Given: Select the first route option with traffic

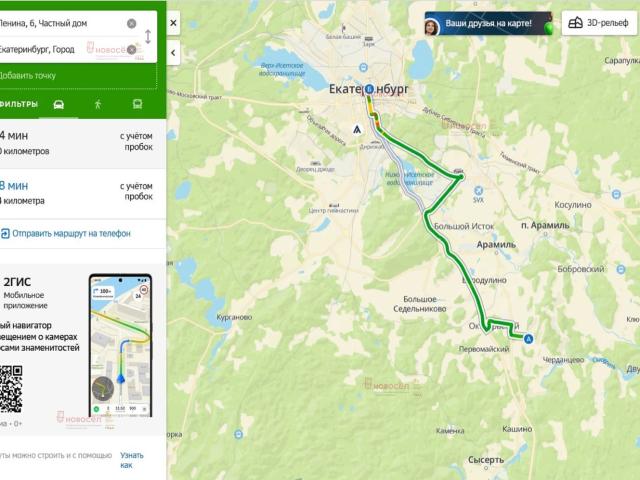Looking at the screenshot, I should 83,143.
